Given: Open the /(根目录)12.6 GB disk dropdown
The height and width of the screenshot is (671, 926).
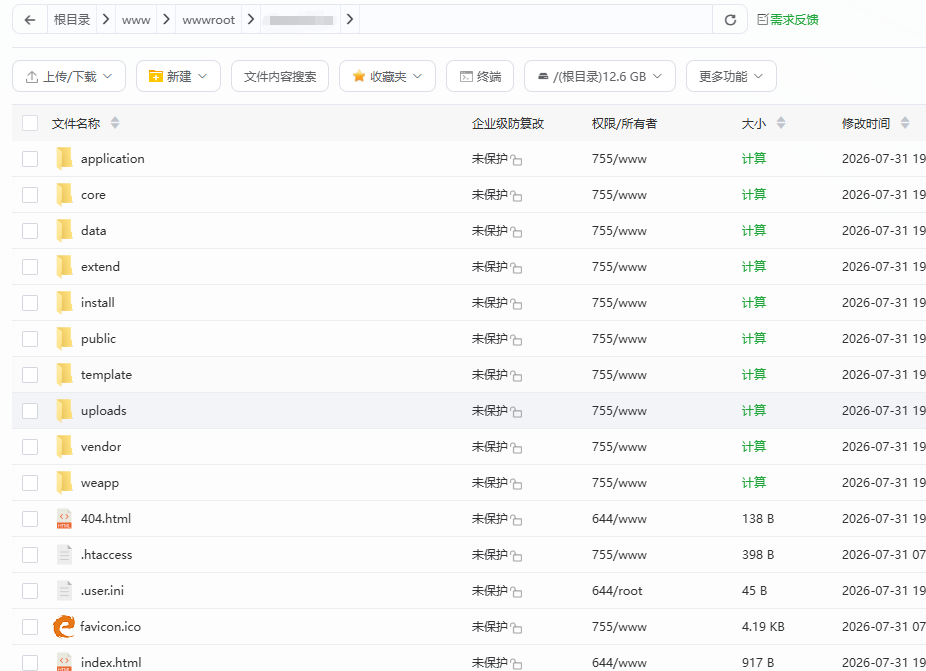Looking at the screenshot, I should point(600,76).
